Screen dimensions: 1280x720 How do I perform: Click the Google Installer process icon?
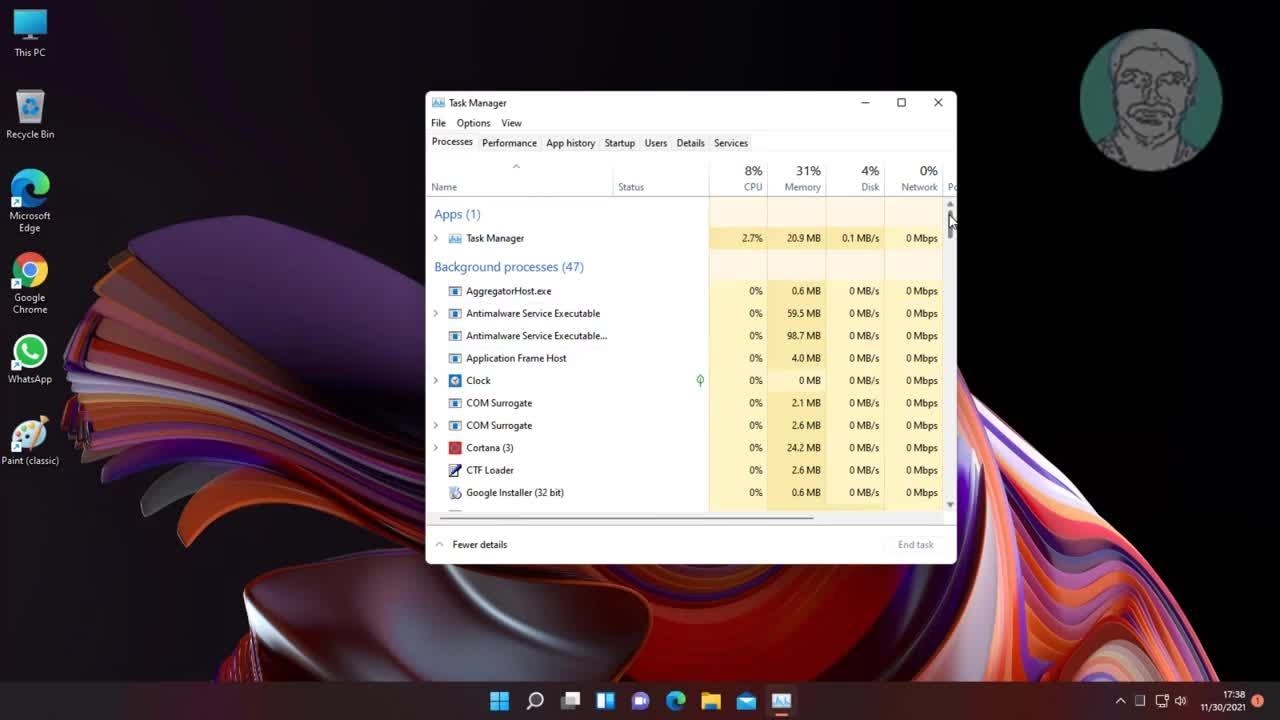(x=455, y=493)
